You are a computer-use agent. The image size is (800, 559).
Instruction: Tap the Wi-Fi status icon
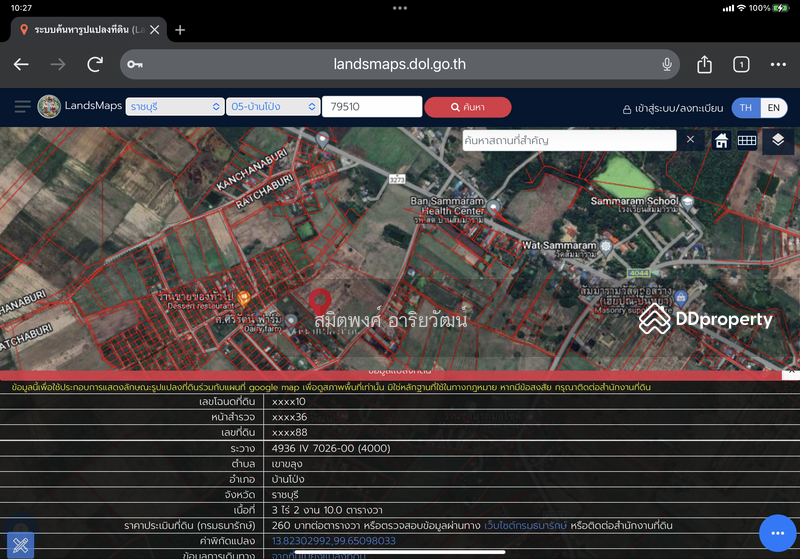point(741,8)
